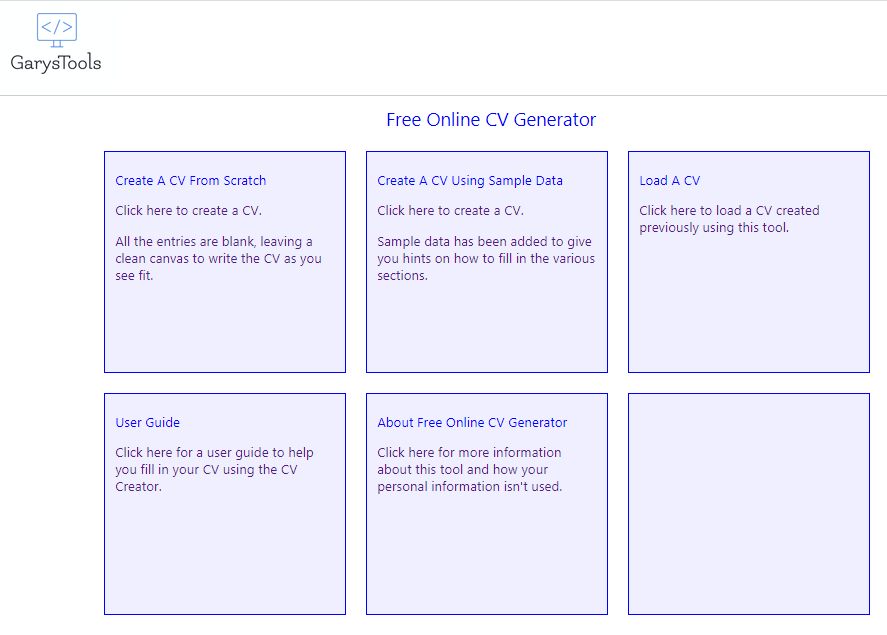This screenshot has height=635, width=887.
Task: Open About Free Online CV Generator
Action: pos(472,422)
